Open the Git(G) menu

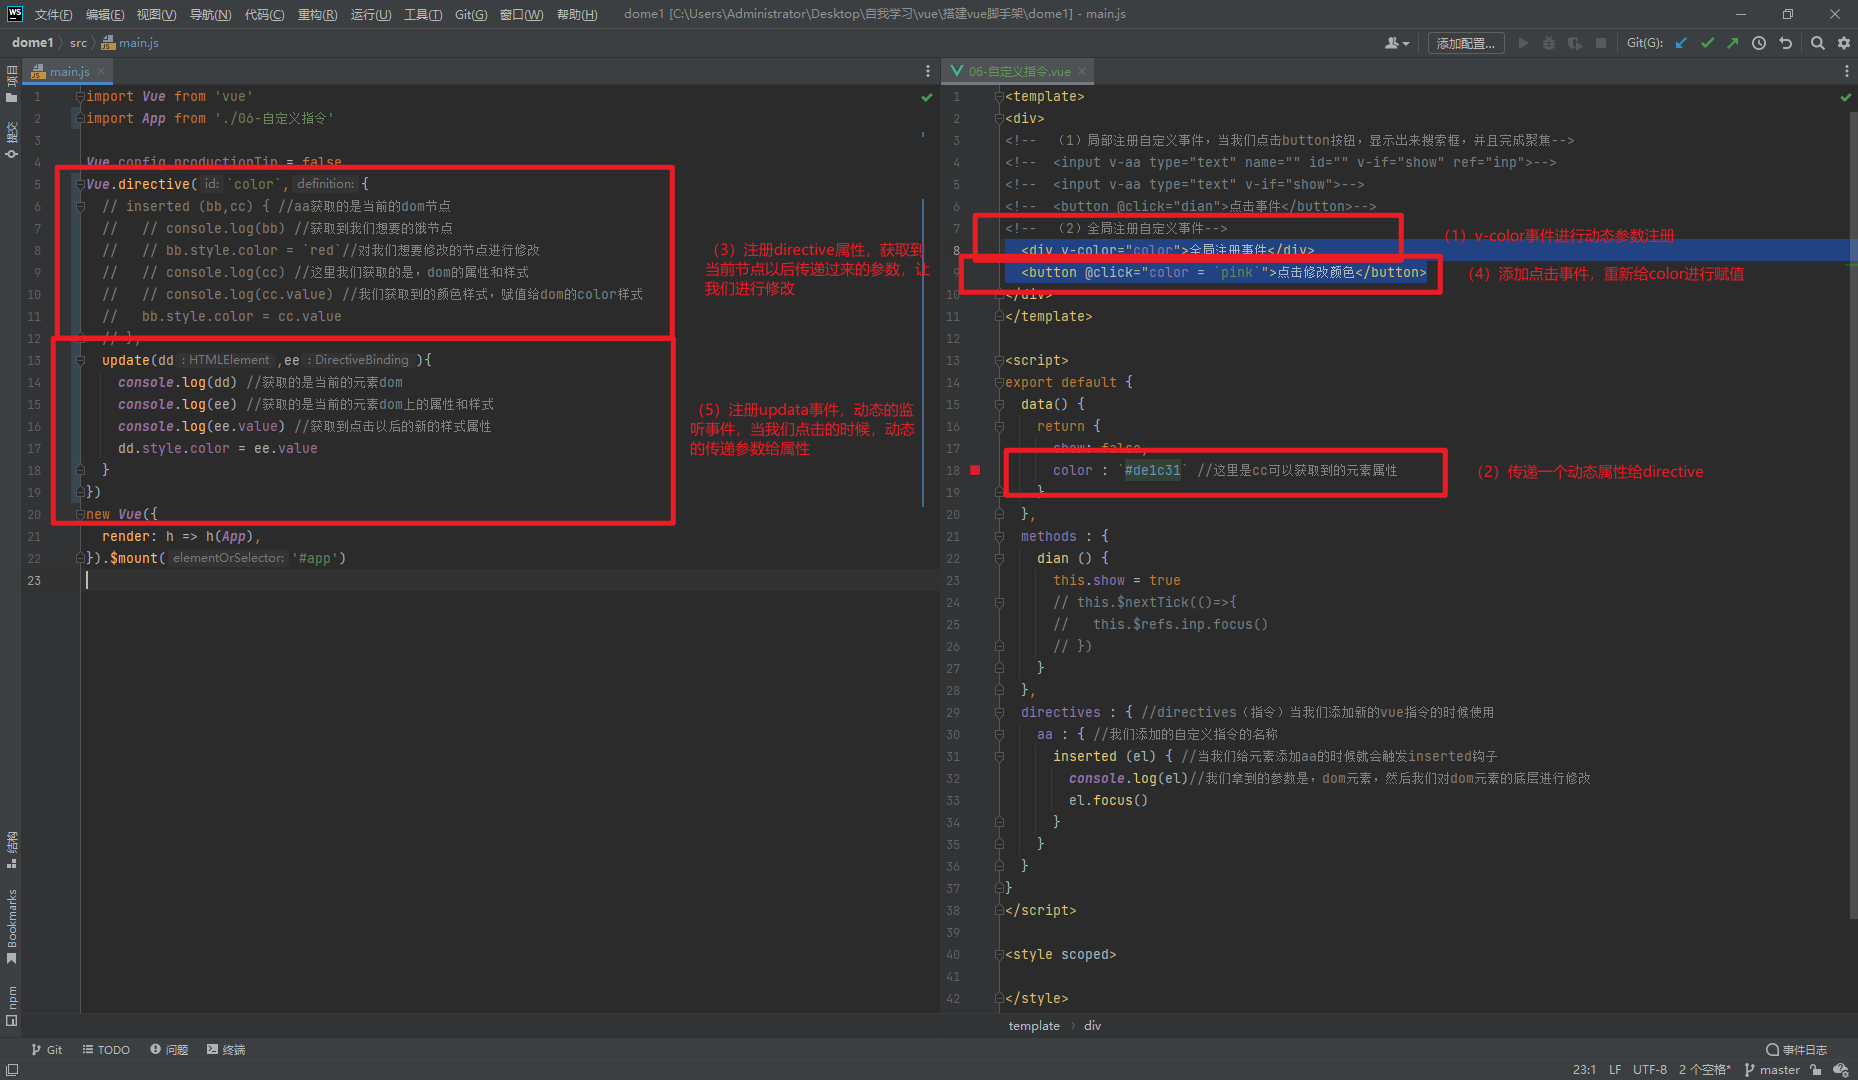click(x=471, y=14)
